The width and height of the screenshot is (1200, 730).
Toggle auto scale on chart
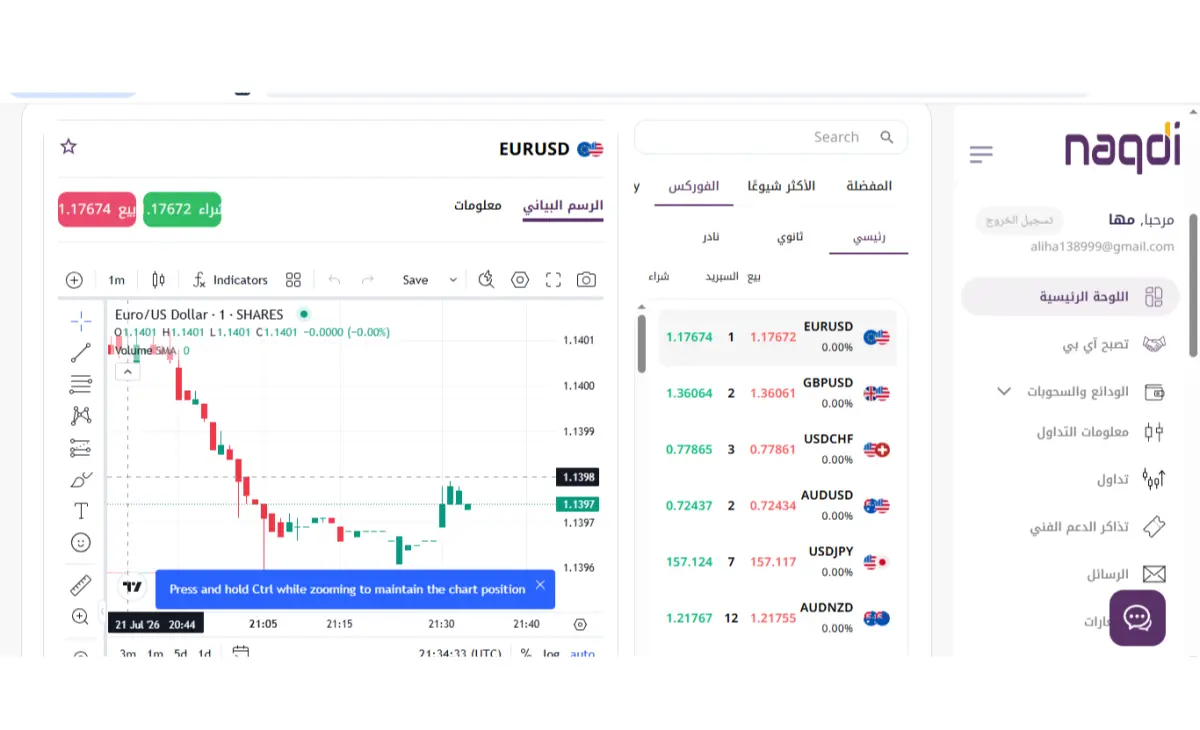point(582,654)
